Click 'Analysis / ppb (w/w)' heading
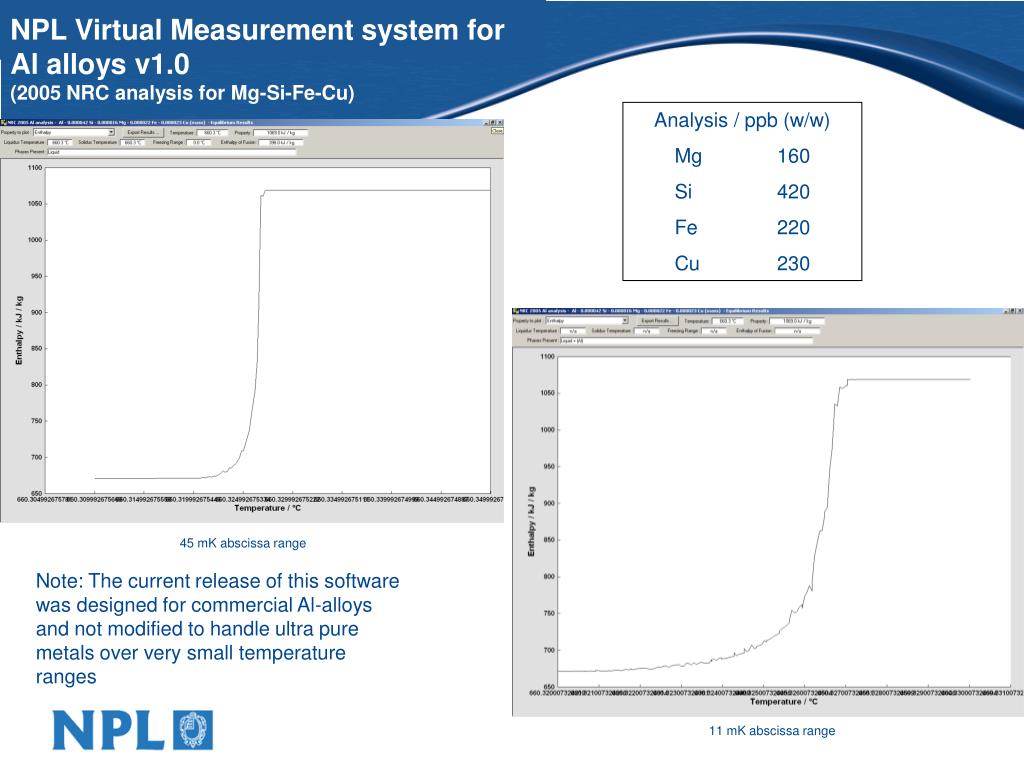This screenshot has height=768, width=1024. 742,120
